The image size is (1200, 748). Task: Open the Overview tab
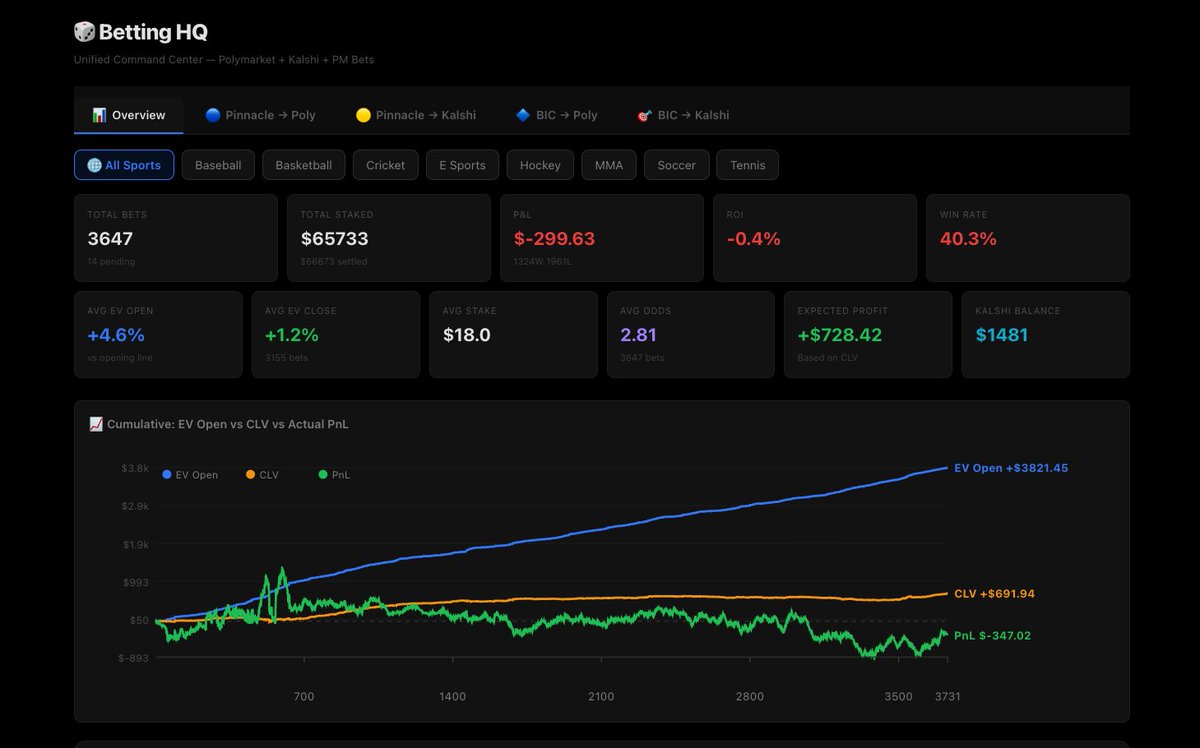pyautogui.click(x=128, y=115)
